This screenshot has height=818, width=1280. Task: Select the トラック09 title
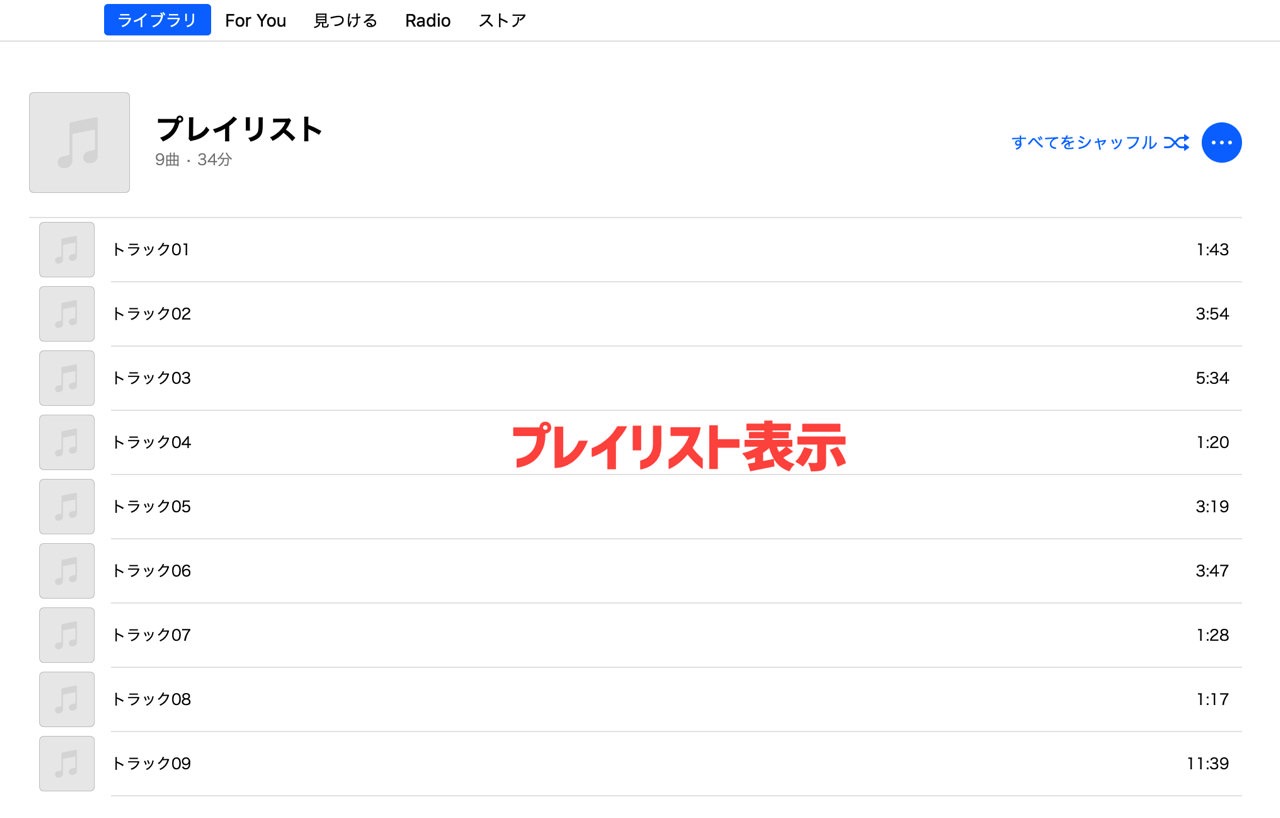(x=151, y=764)
